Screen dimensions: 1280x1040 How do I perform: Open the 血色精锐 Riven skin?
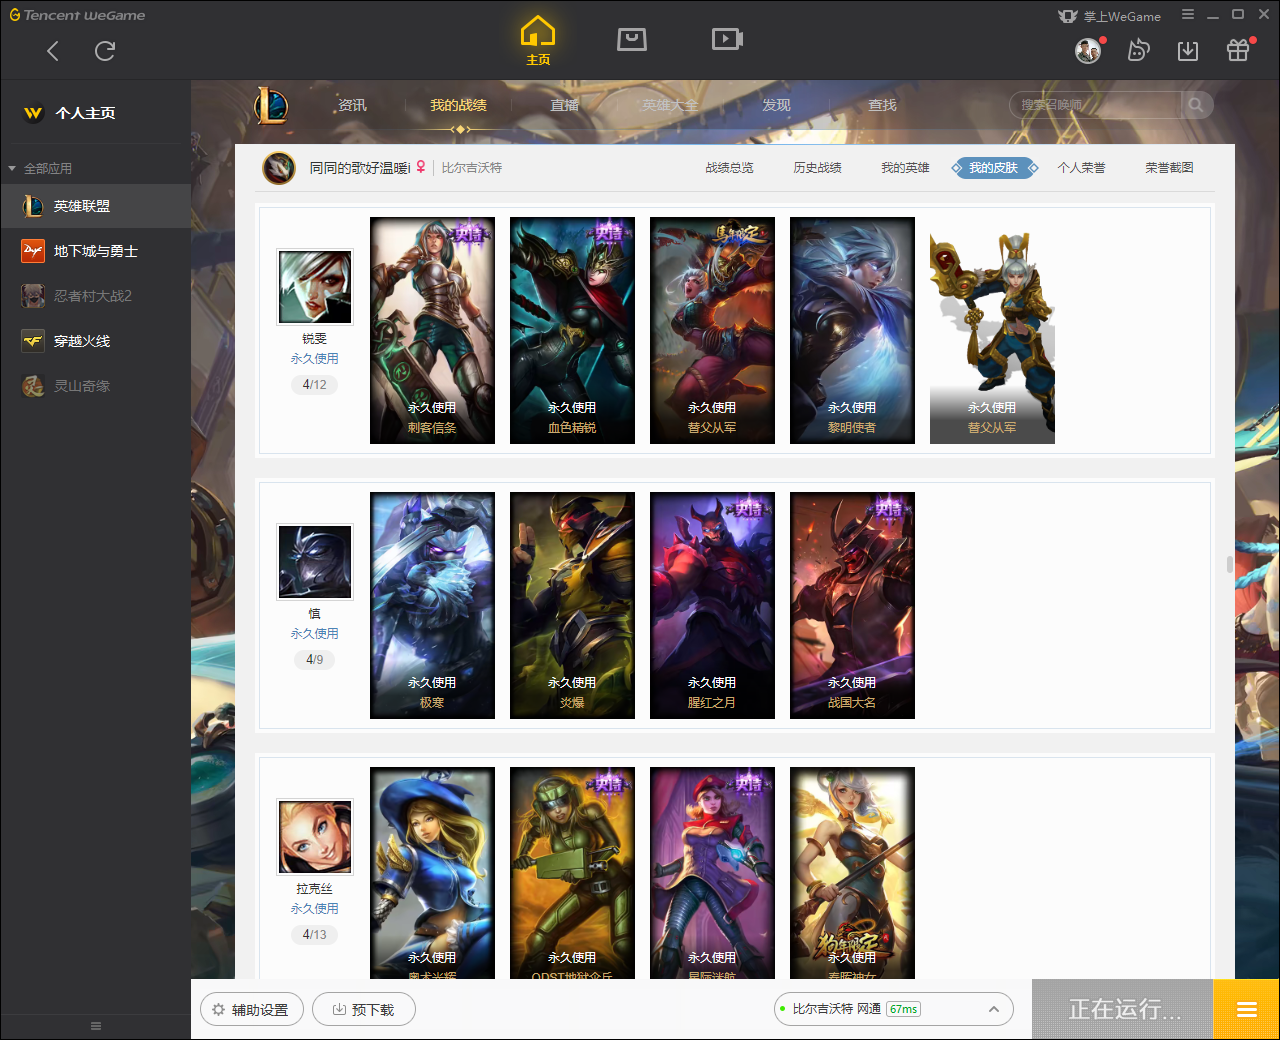[x=572, y=330]
